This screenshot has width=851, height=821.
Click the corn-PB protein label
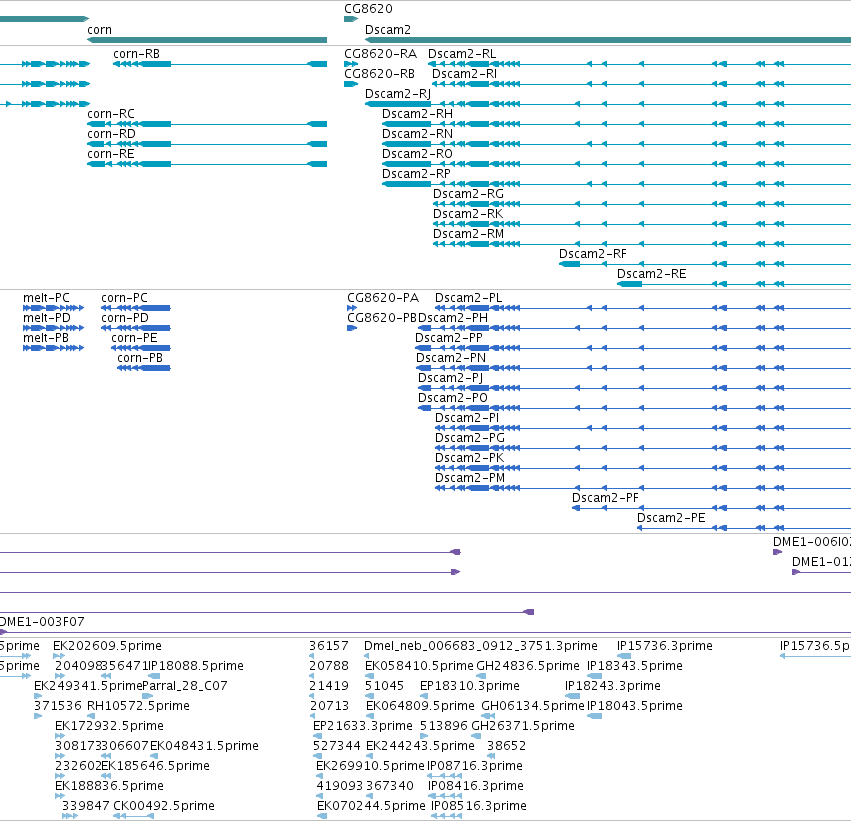(139, 358)
